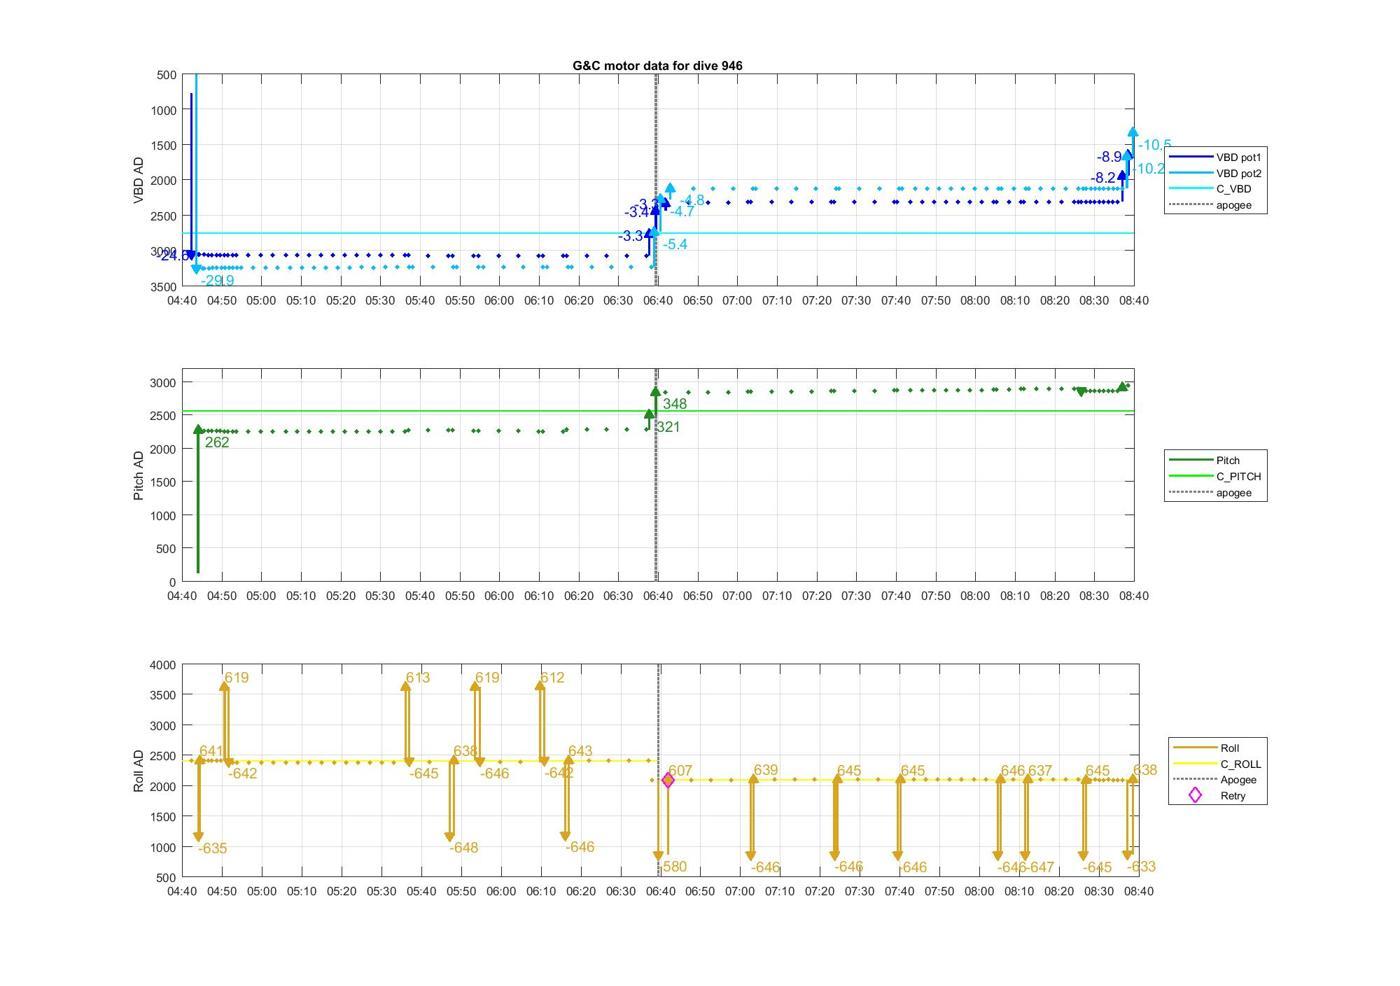Click the '0' tick on Pitch AD axis
Viewport: 1400px width, 986px height.
pos(173,582)
